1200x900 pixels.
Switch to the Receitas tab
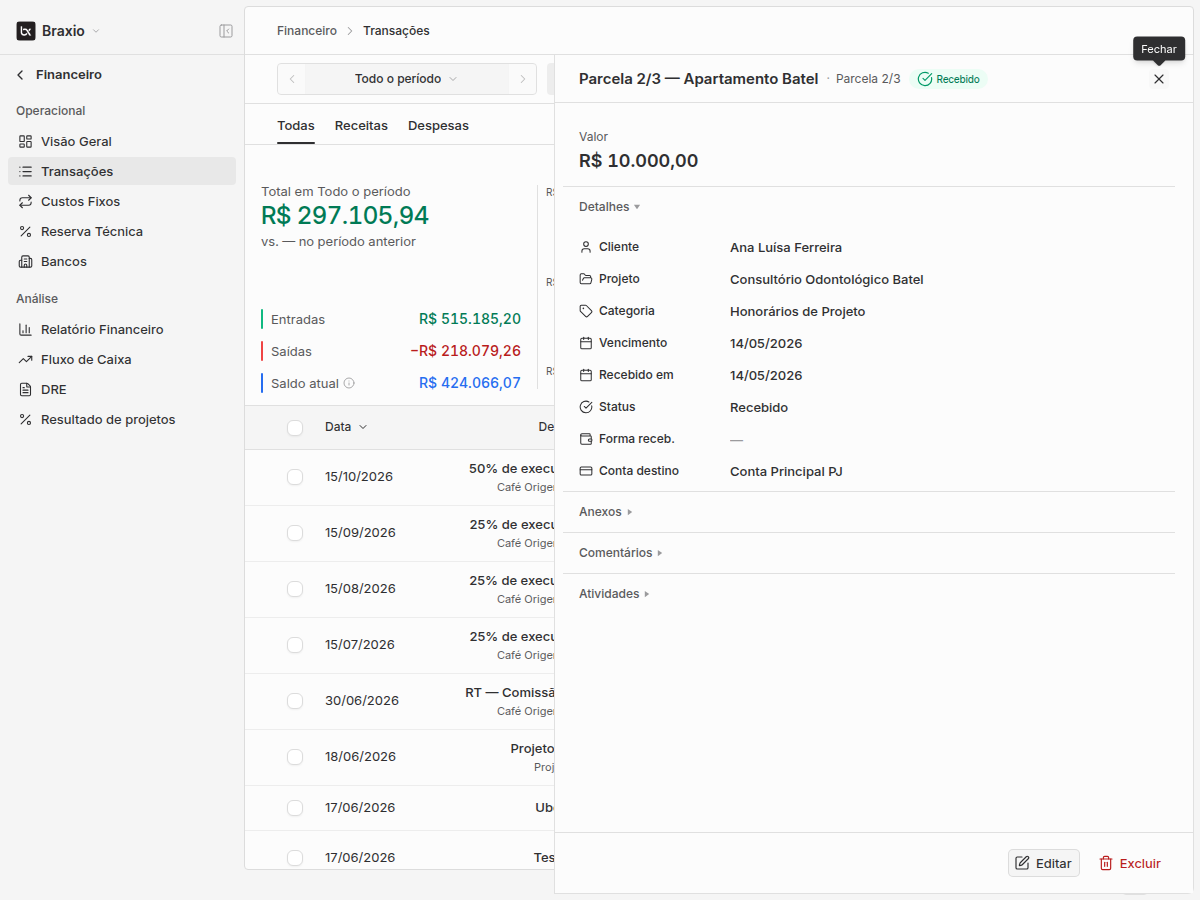(361, 126)
